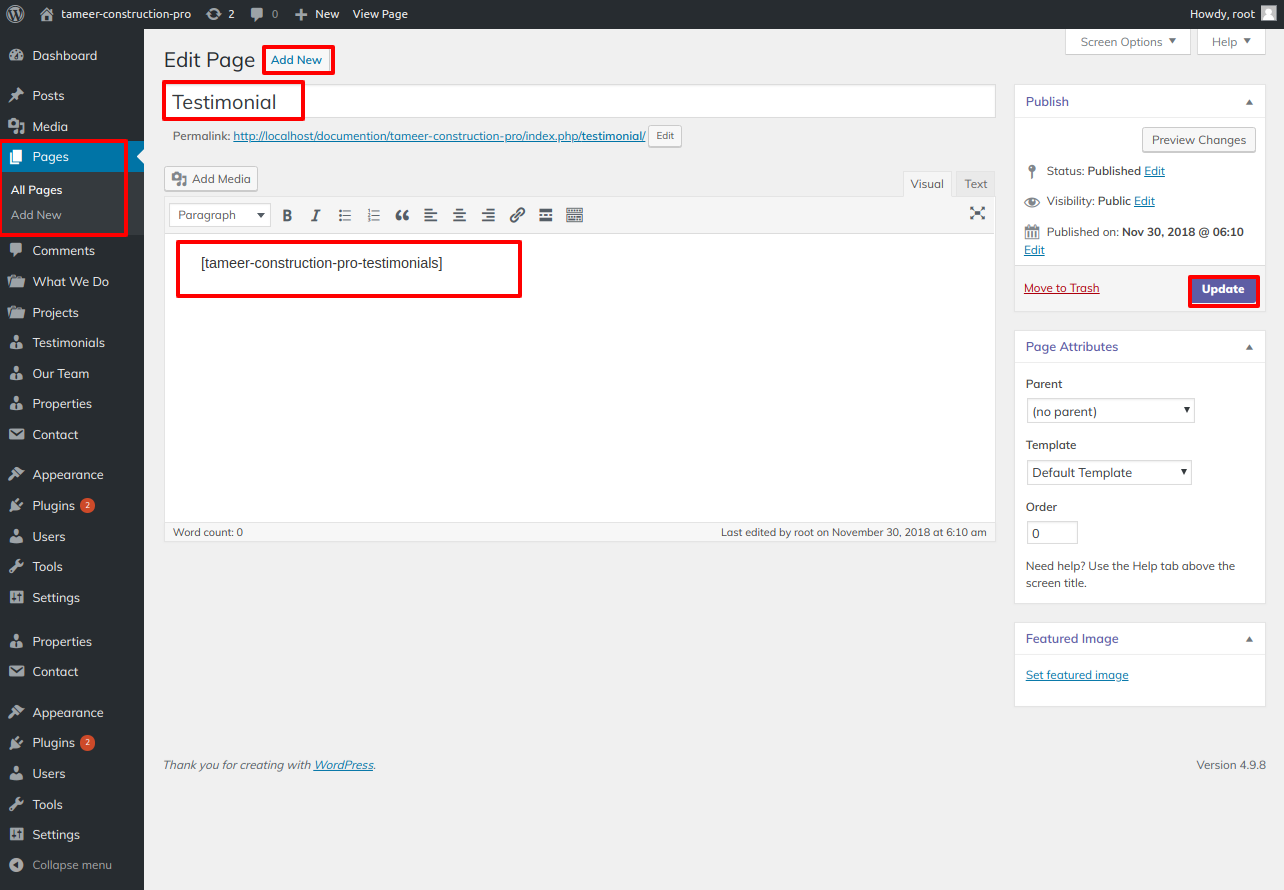
Task: Click the Update button
Action: click(1223, 290)
